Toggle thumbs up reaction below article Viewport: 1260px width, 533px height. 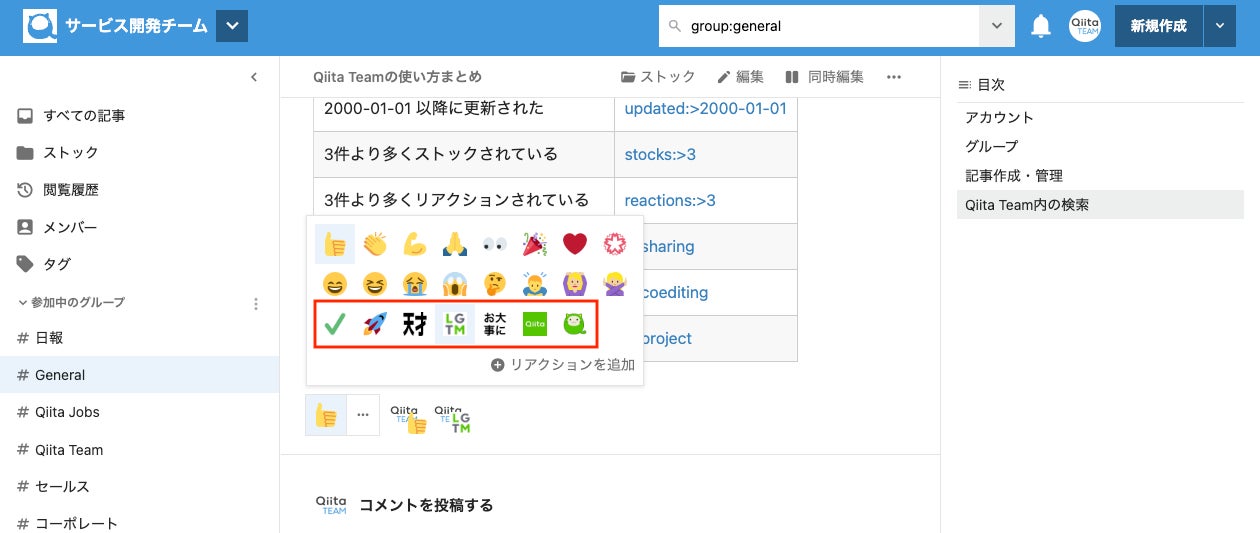tap(326, 415)
